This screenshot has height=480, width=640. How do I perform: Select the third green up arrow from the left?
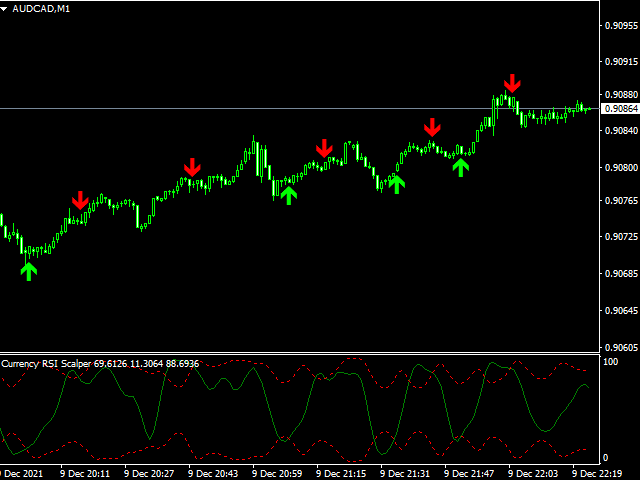[397, 182]
